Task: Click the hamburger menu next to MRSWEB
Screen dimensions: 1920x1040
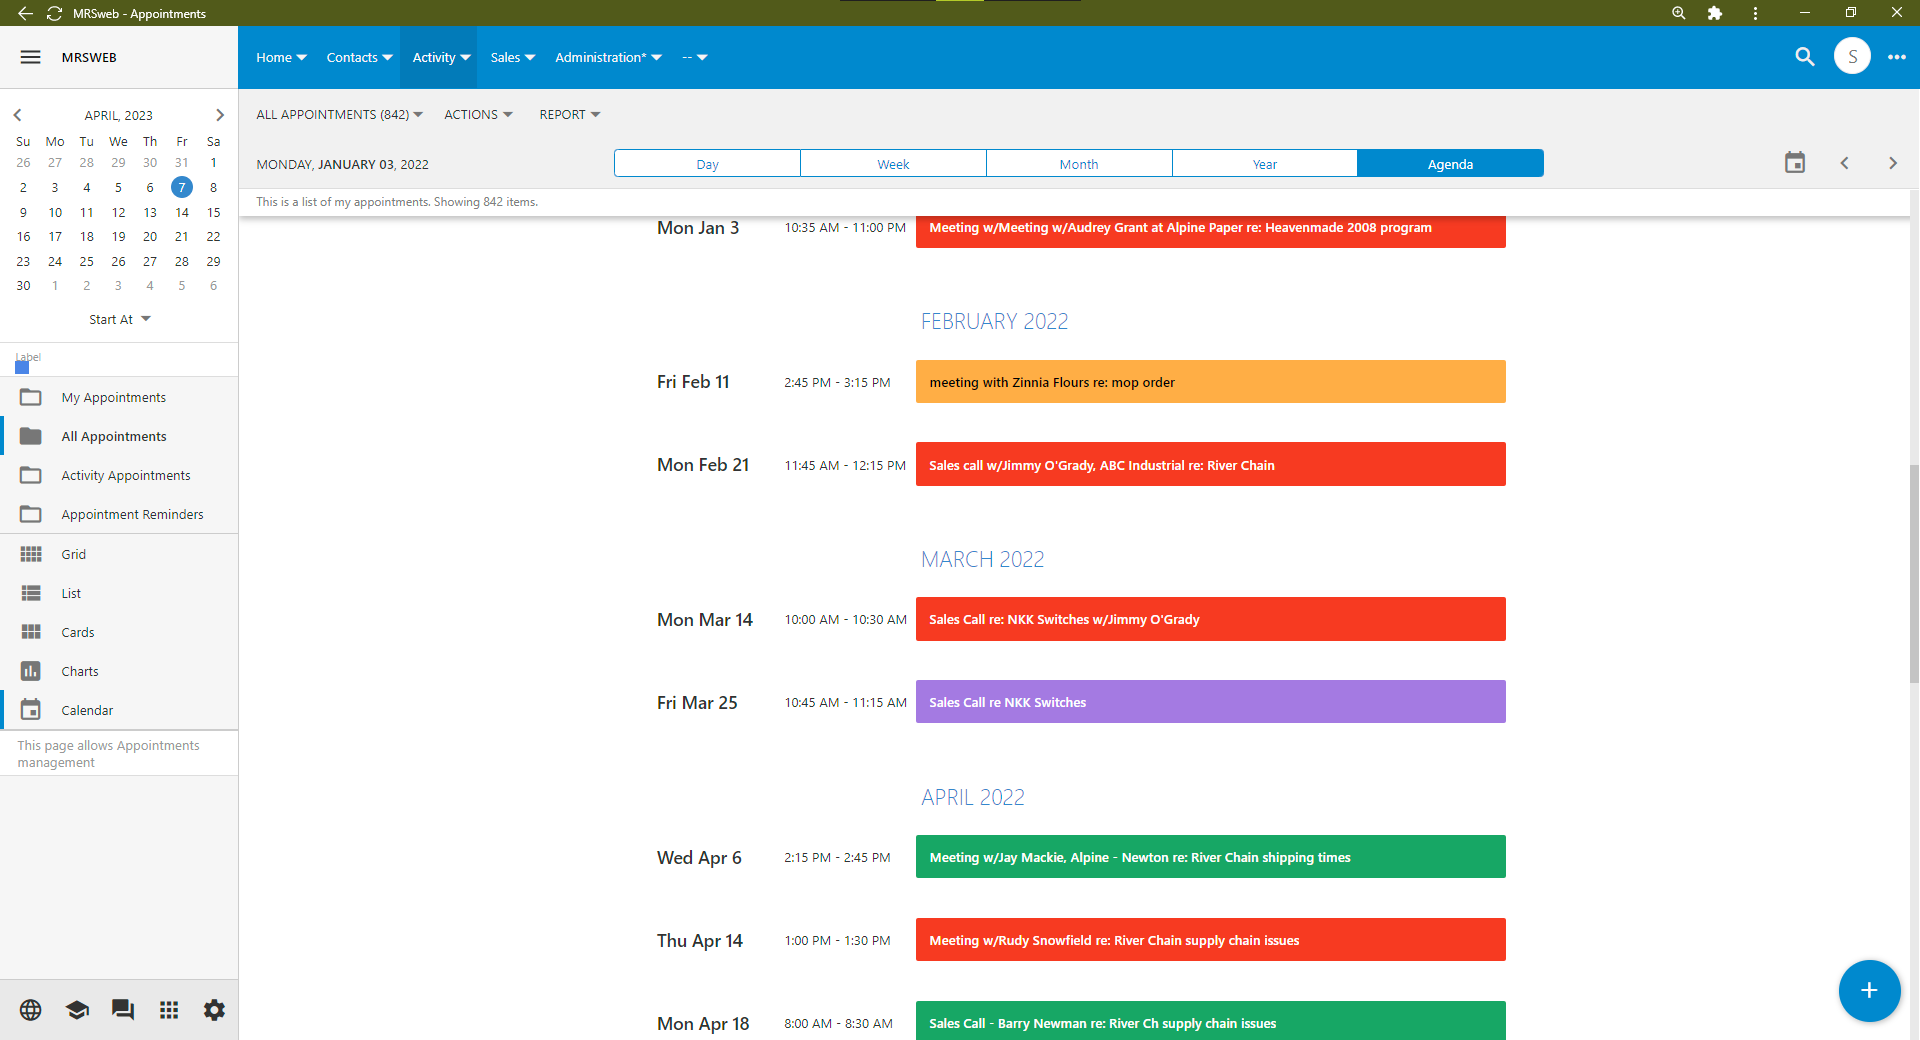Action: [30, 57]
